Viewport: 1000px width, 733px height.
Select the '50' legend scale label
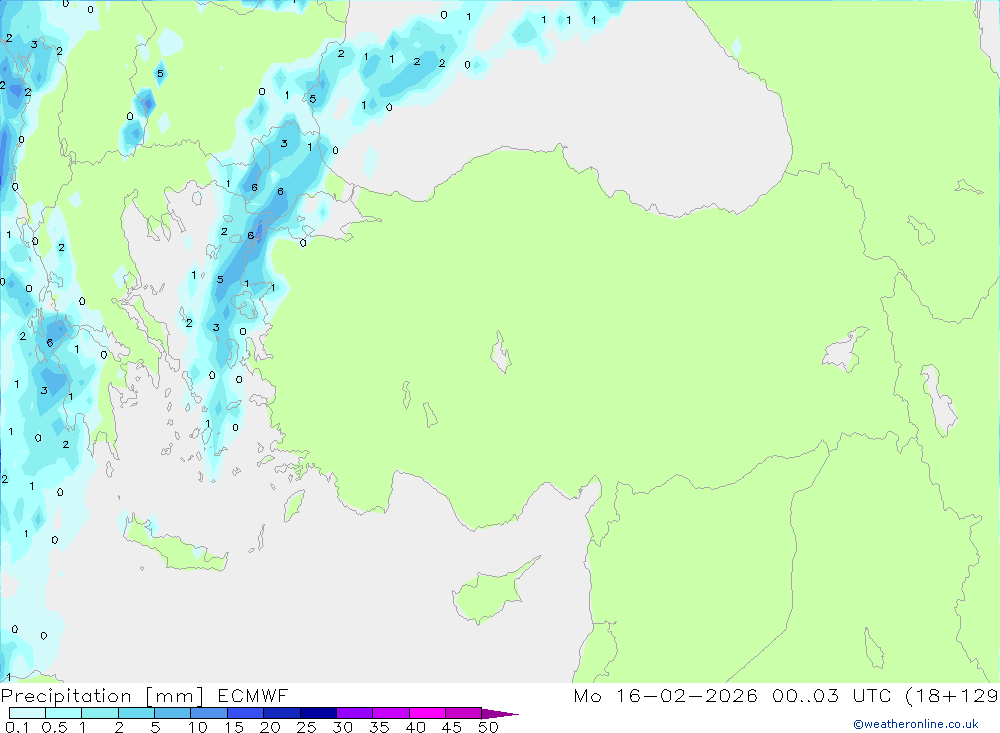pos(488,727)
